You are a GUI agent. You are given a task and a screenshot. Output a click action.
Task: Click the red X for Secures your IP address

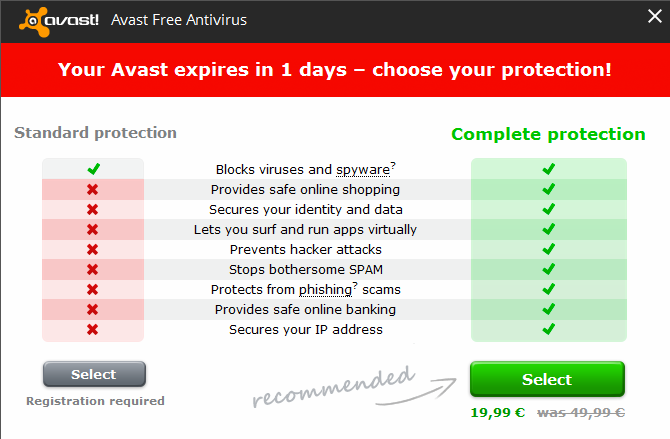[x=92, y=330]
